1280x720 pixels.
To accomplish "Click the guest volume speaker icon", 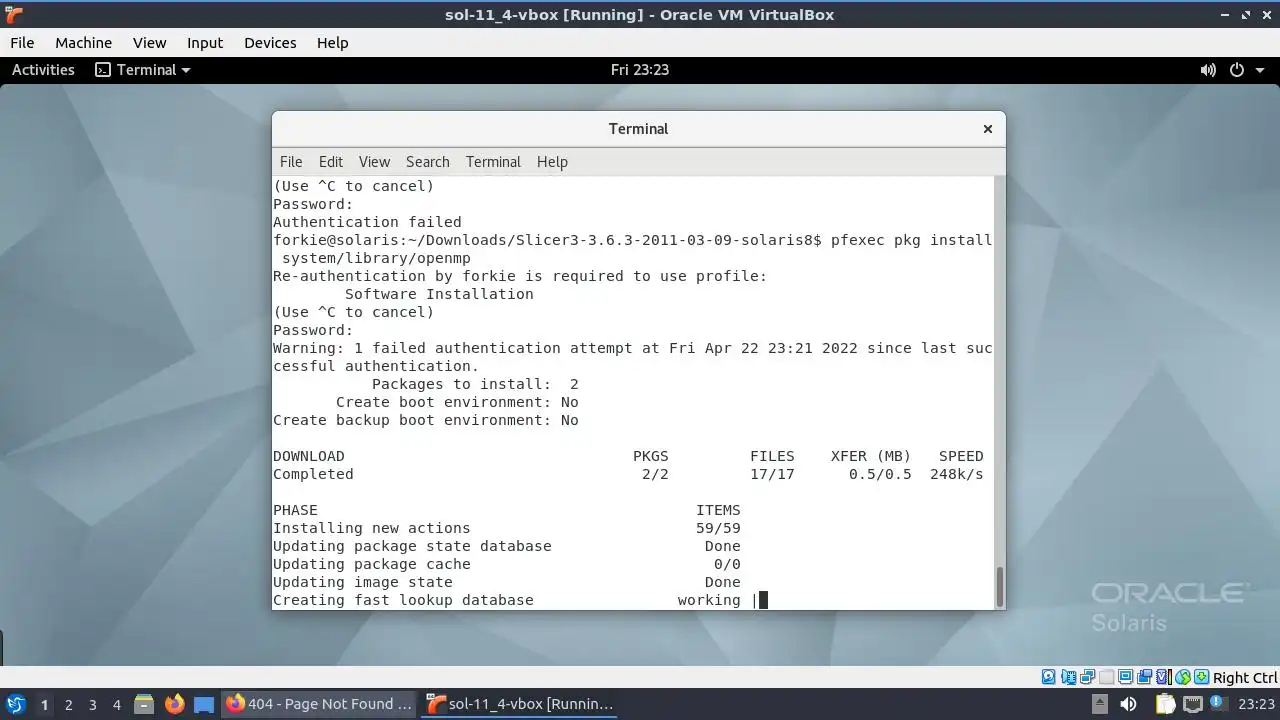I will 1208,70.
